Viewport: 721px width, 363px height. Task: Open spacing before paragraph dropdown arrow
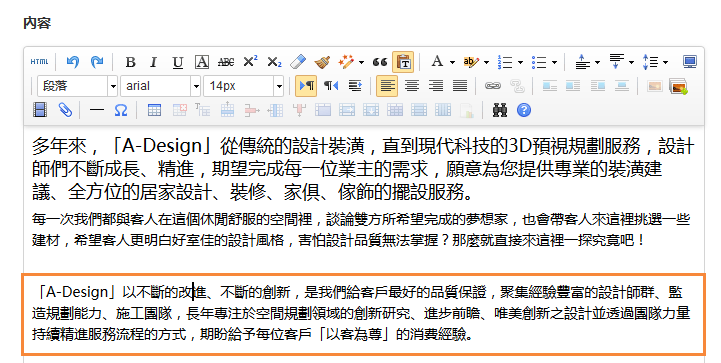coord(597,62)
